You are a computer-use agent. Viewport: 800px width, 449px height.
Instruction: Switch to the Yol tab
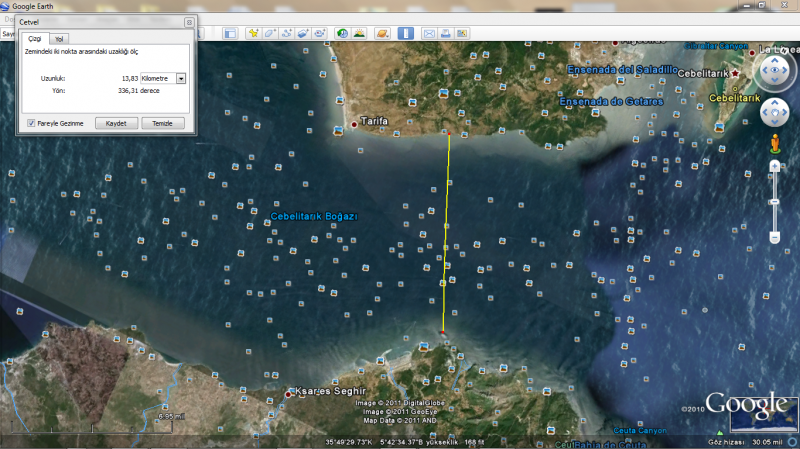point(60,38)
